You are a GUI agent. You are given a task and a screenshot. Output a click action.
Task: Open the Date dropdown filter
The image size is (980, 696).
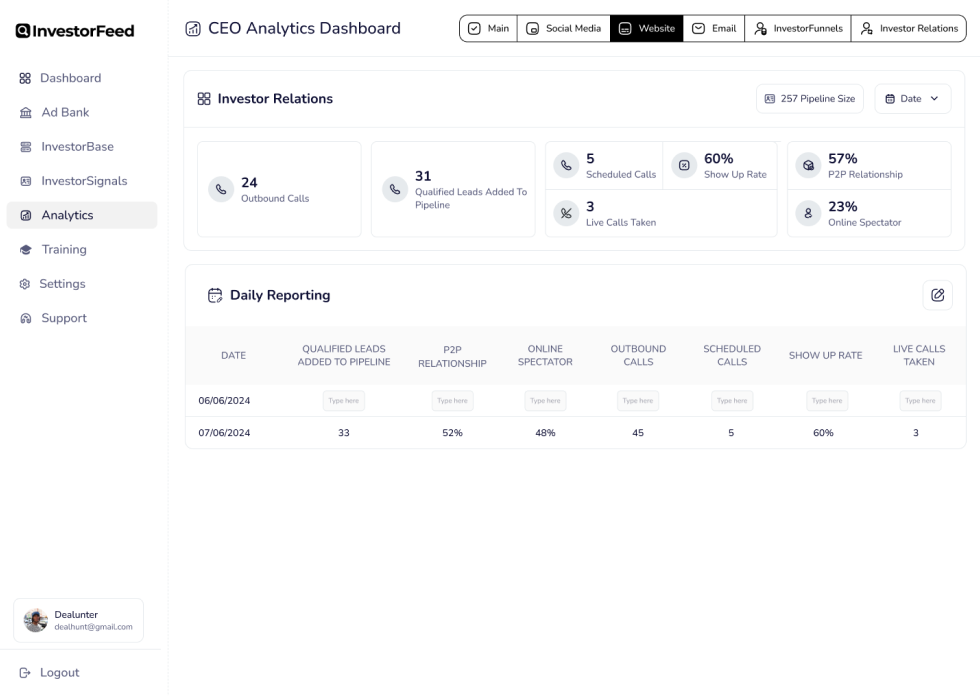tap(912, 99)
